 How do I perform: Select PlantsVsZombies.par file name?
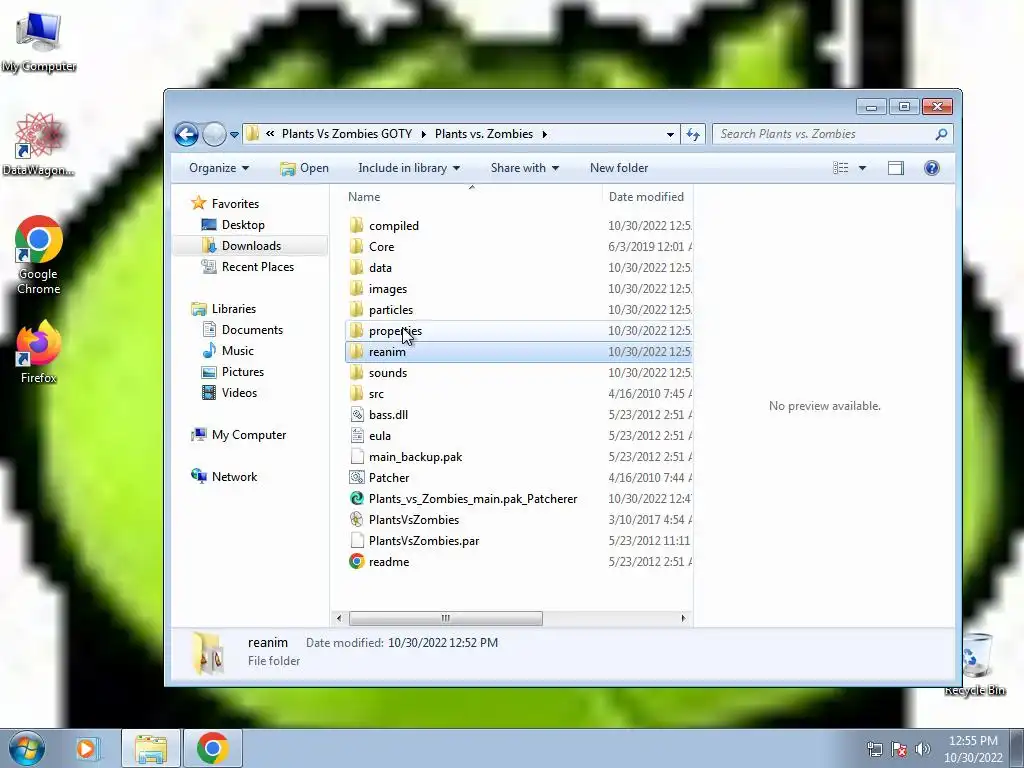[424, 541]
